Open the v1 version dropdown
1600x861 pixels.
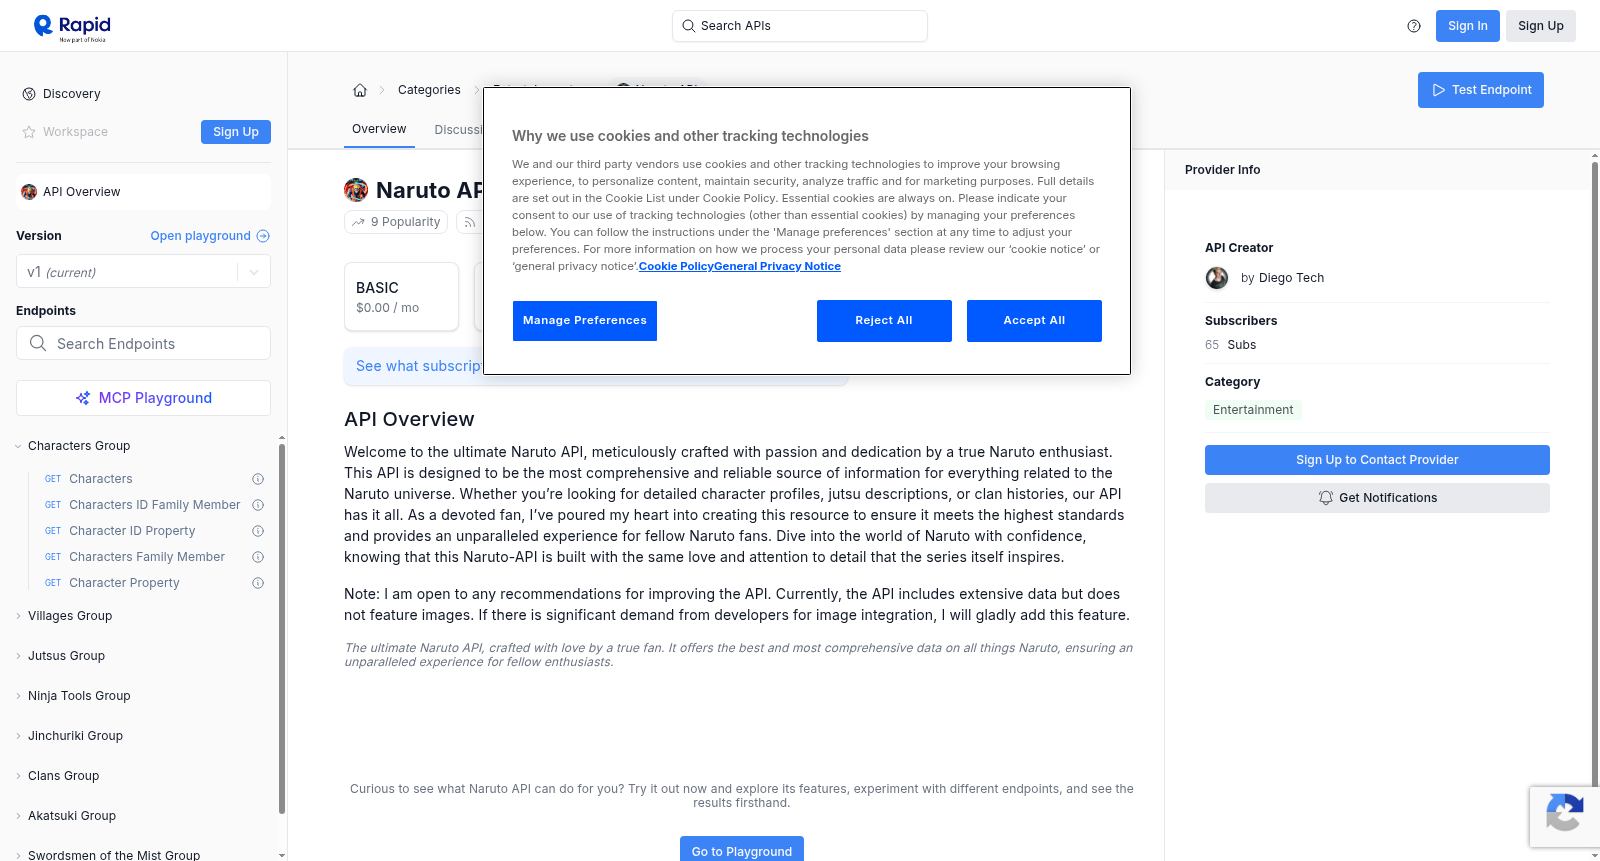[143, 272]
